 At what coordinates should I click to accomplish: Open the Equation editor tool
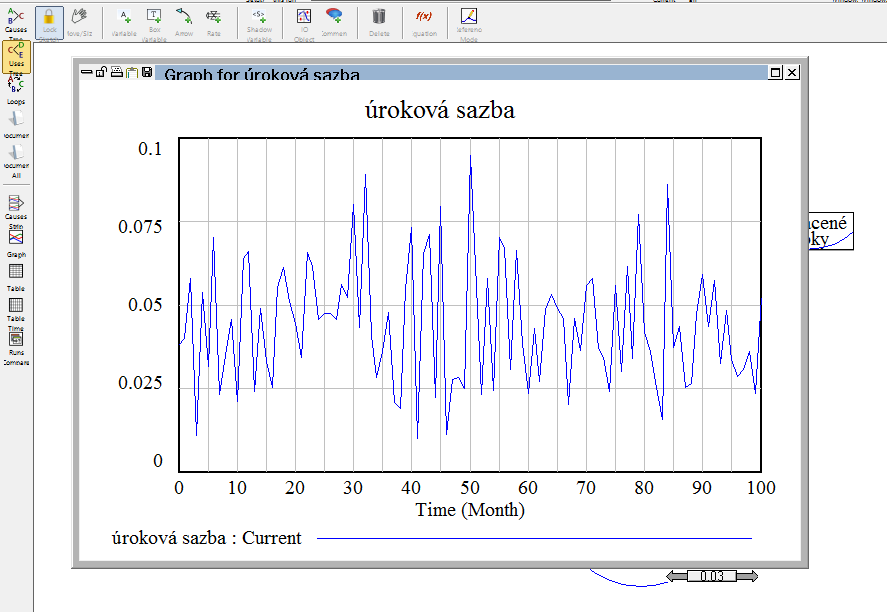[424, 20]
